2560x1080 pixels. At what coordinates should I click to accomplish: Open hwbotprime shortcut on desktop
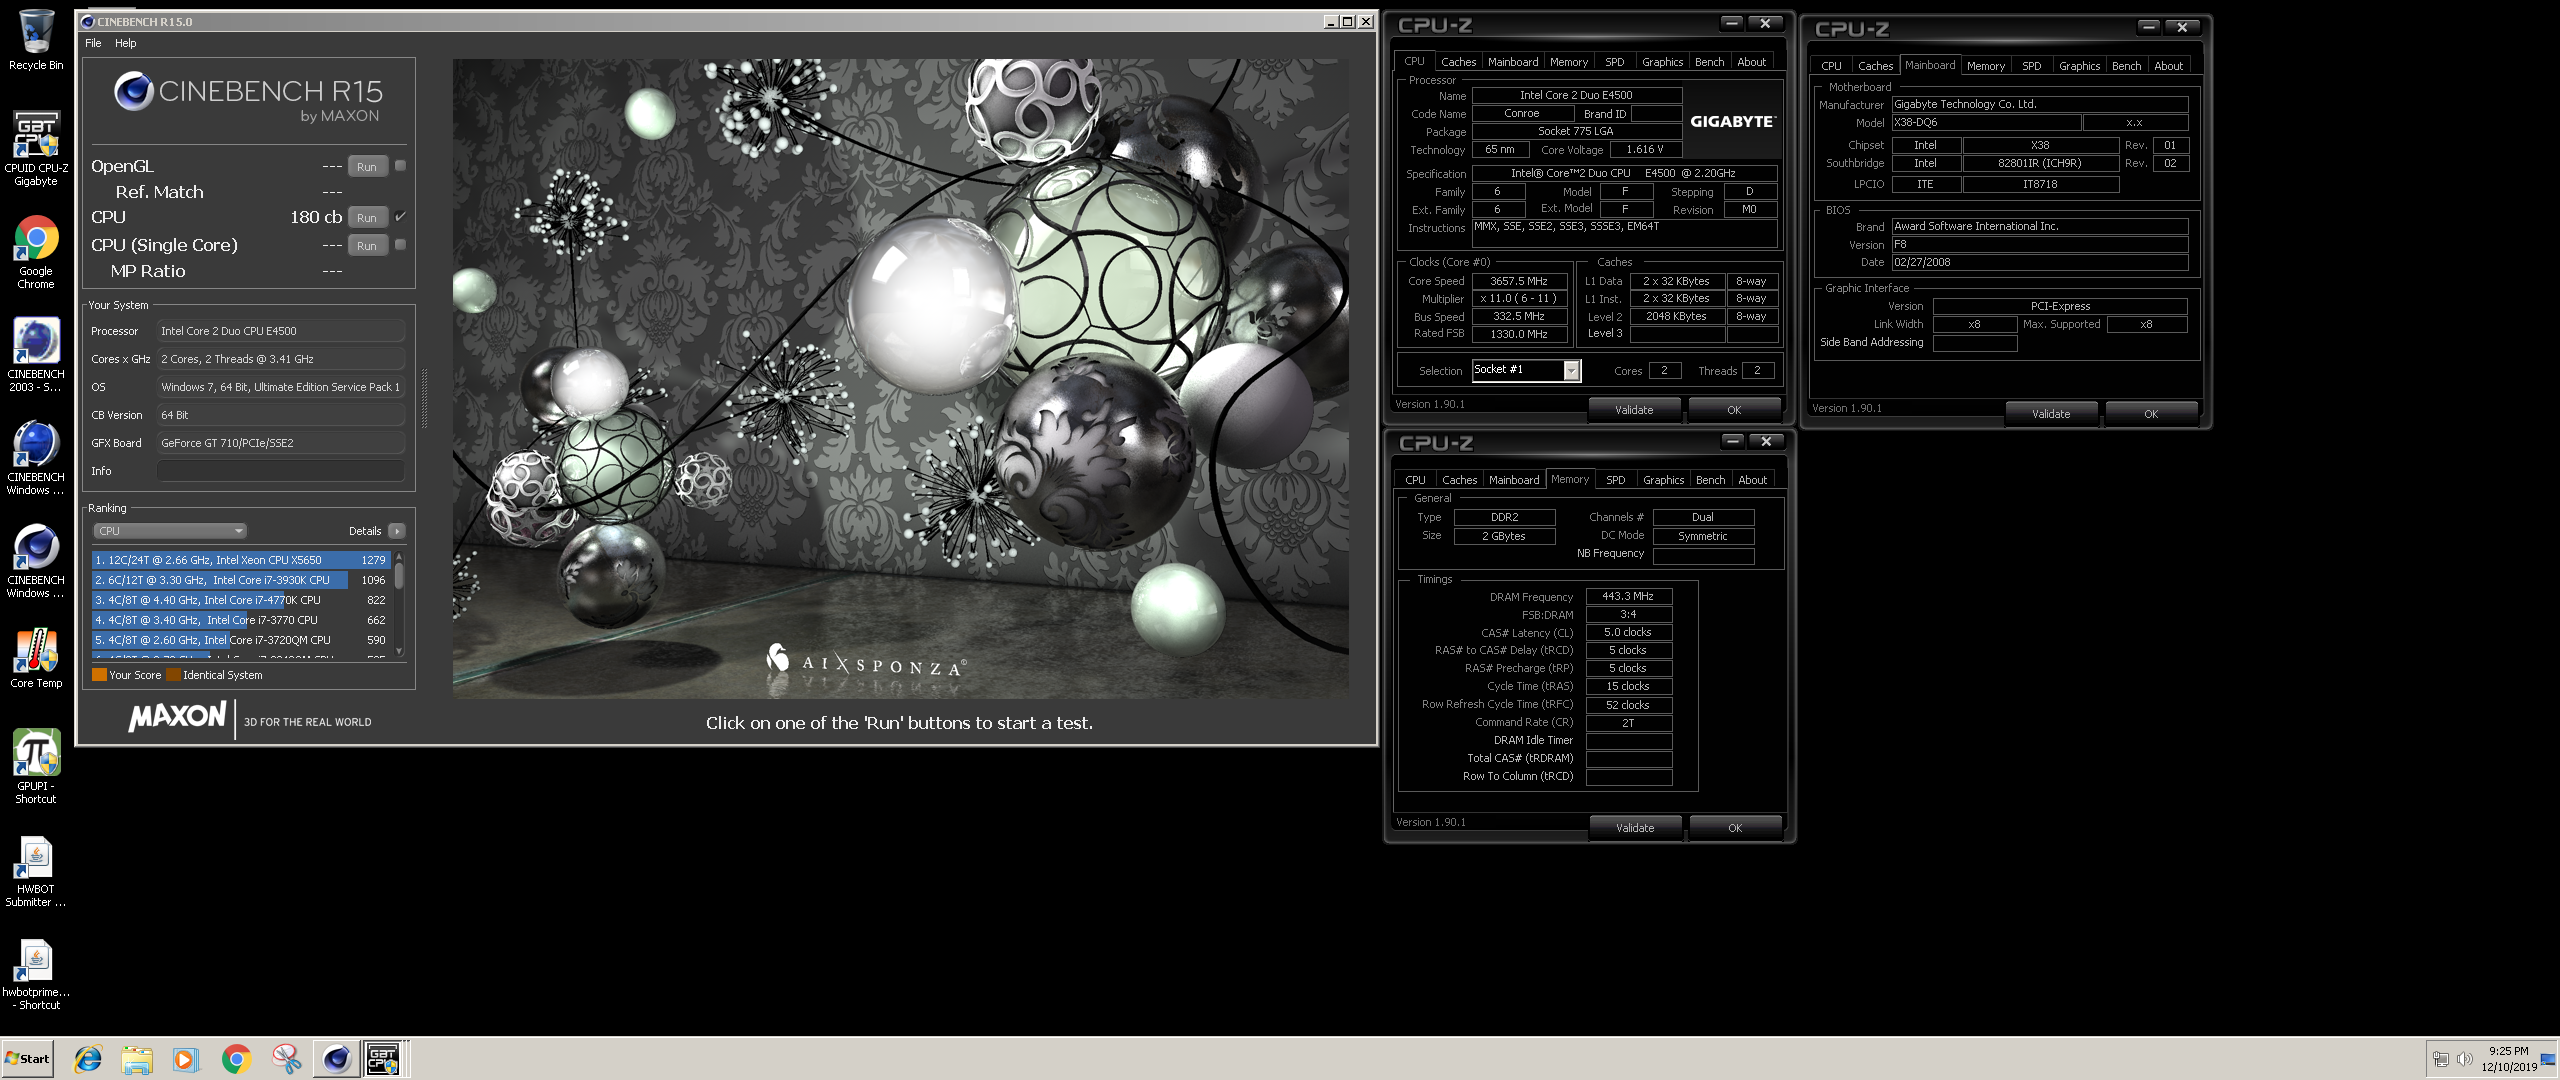pos(36,974)
